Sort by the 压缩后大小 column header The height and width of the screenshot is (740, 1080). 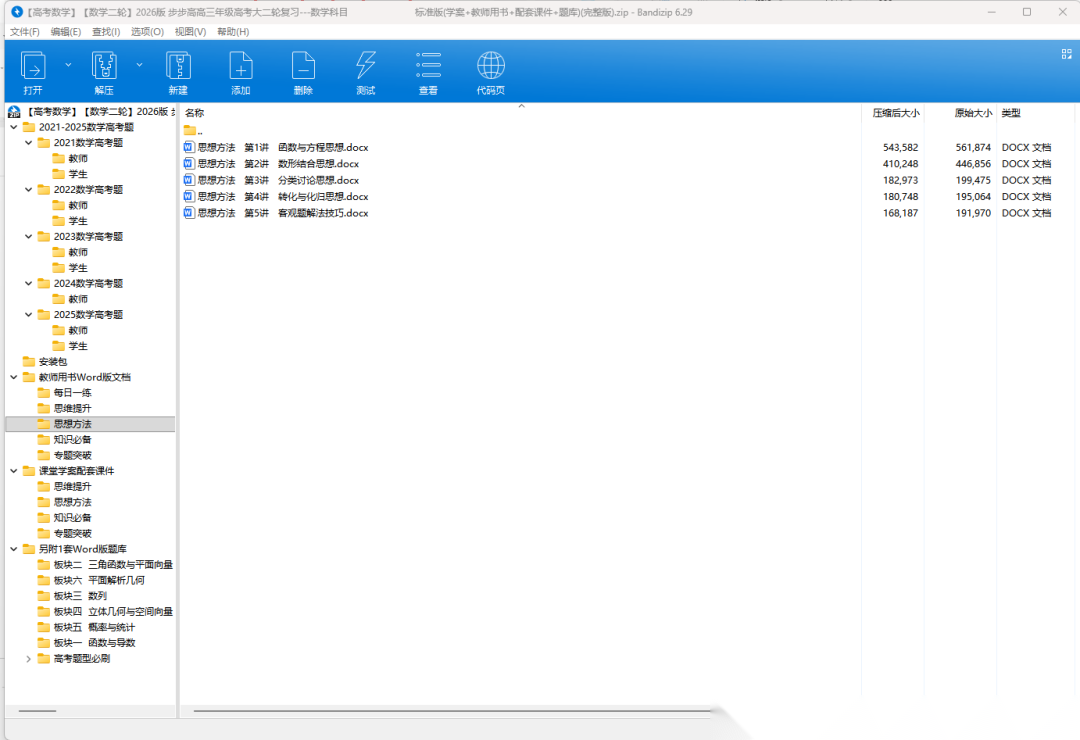coord(895,113)
